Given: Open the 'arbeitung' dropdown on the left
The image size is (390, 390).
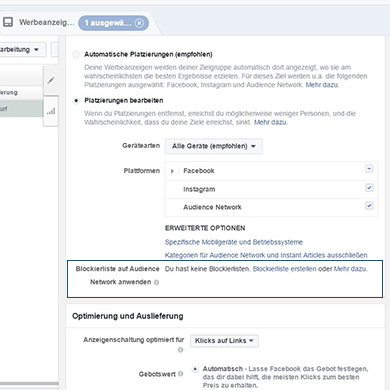Looking at the screenshot, I should click(22, 50).
